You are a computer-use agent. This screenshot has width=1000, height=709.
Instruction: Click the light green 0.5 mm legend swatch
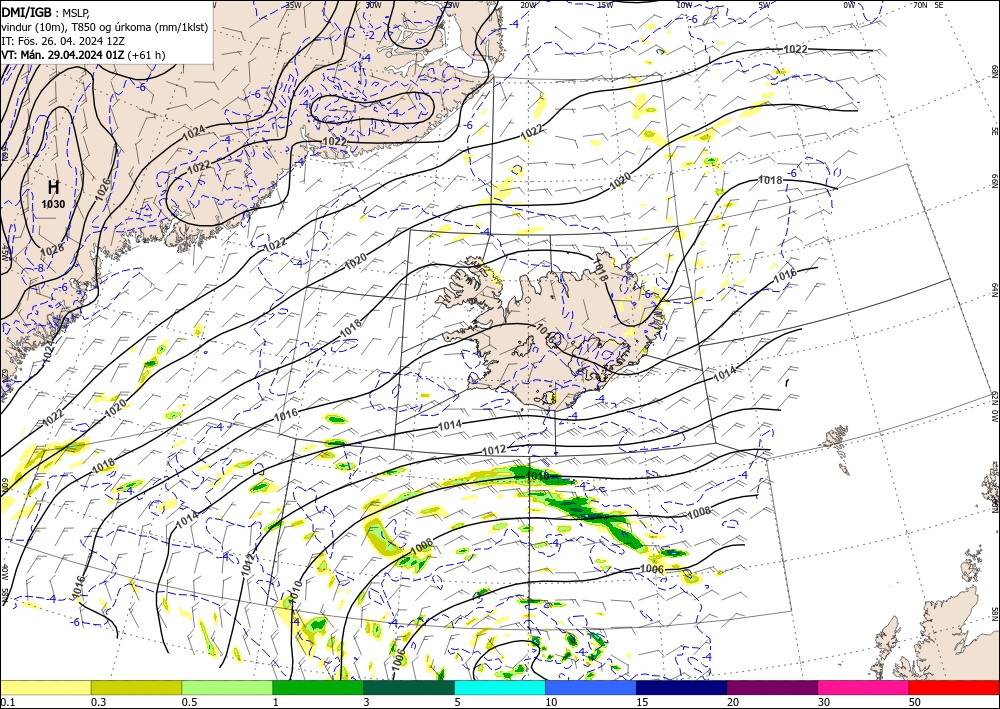[x=227, y=687]
